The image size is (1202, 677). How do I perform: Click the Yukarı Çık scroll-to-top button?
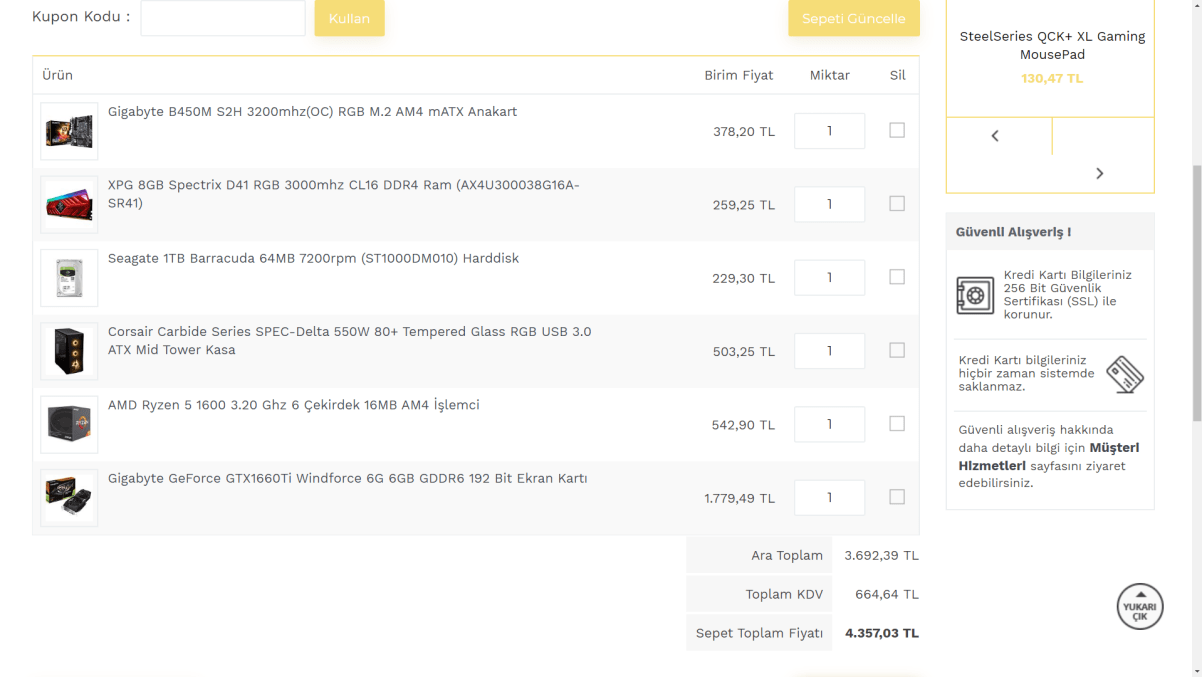[x=1140, y=606]
